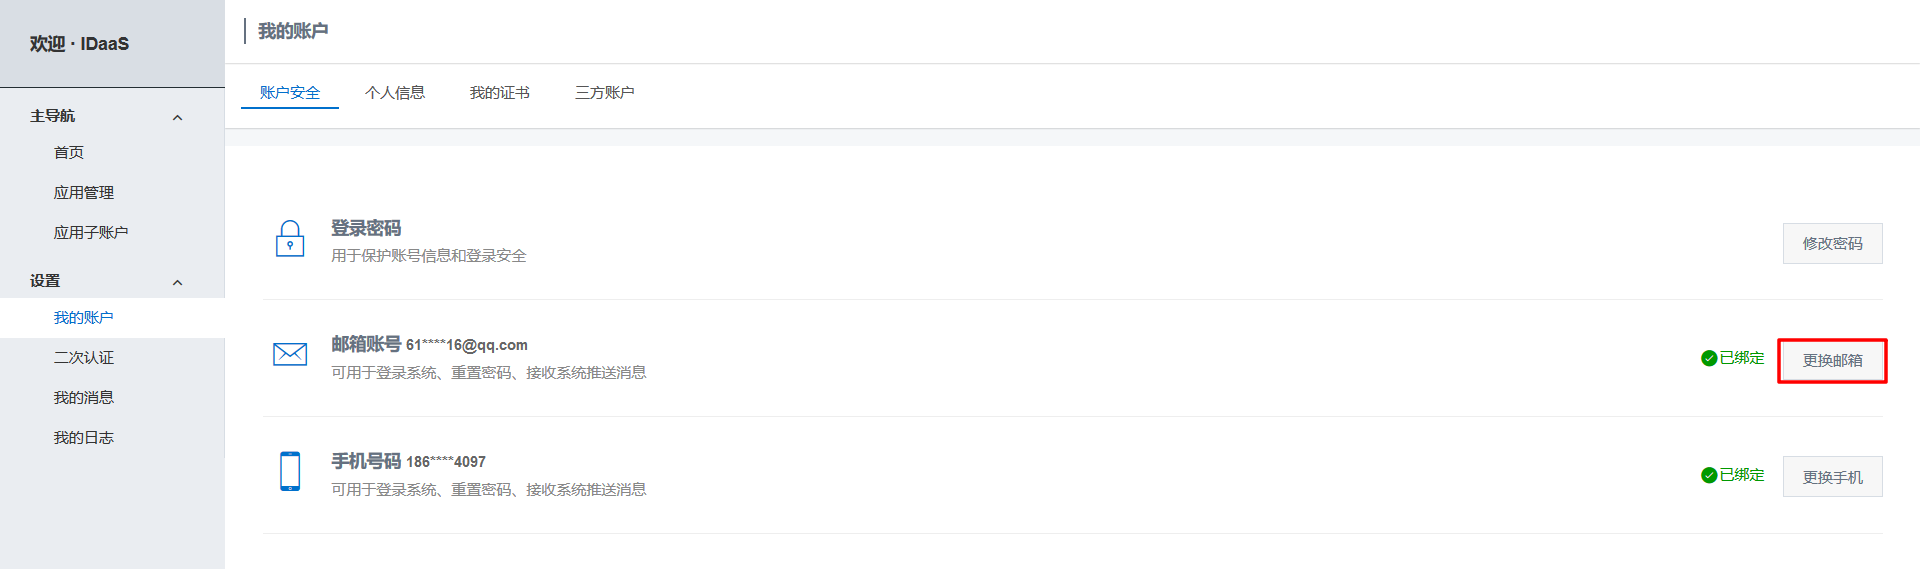Collapse the 设置 section chevron

(178, 282)
